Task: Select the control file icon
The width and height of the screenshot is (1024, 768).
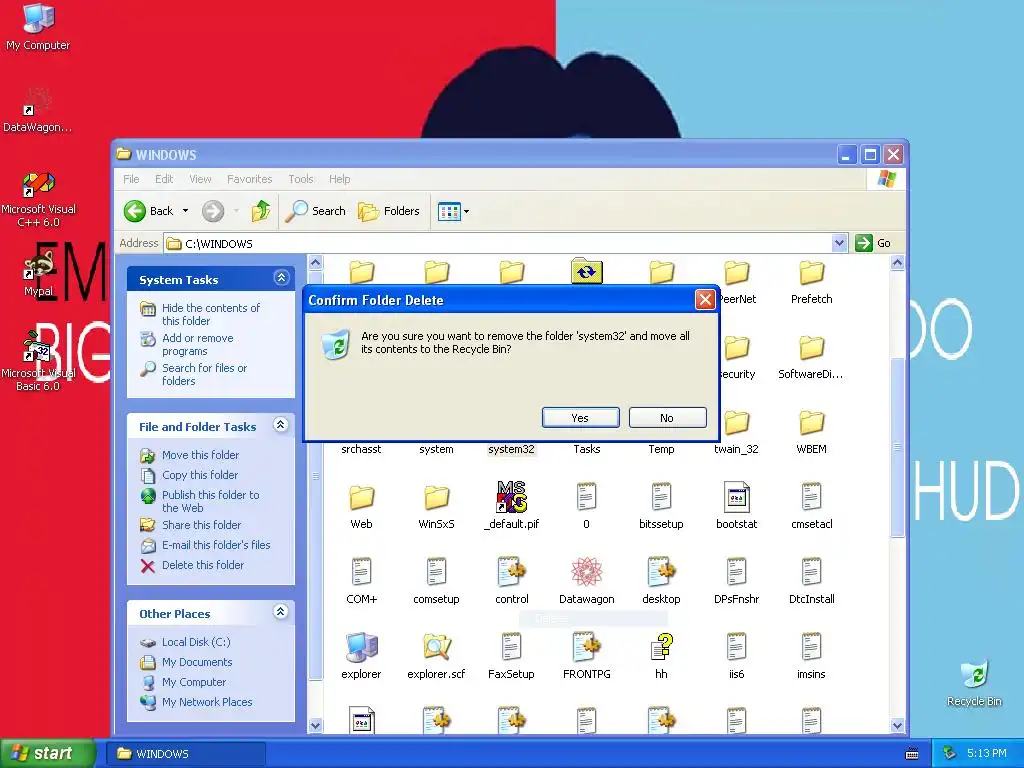Action: [511, 572]
